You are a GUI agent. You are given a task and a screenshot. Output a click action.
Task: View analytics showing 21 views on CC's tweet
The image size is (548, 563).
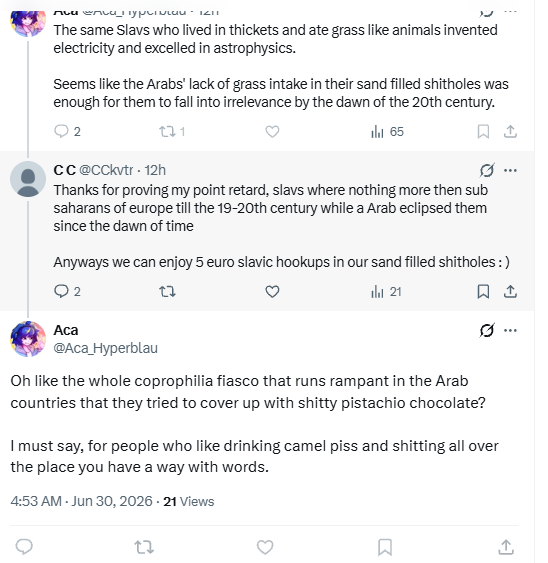(386, 291)
